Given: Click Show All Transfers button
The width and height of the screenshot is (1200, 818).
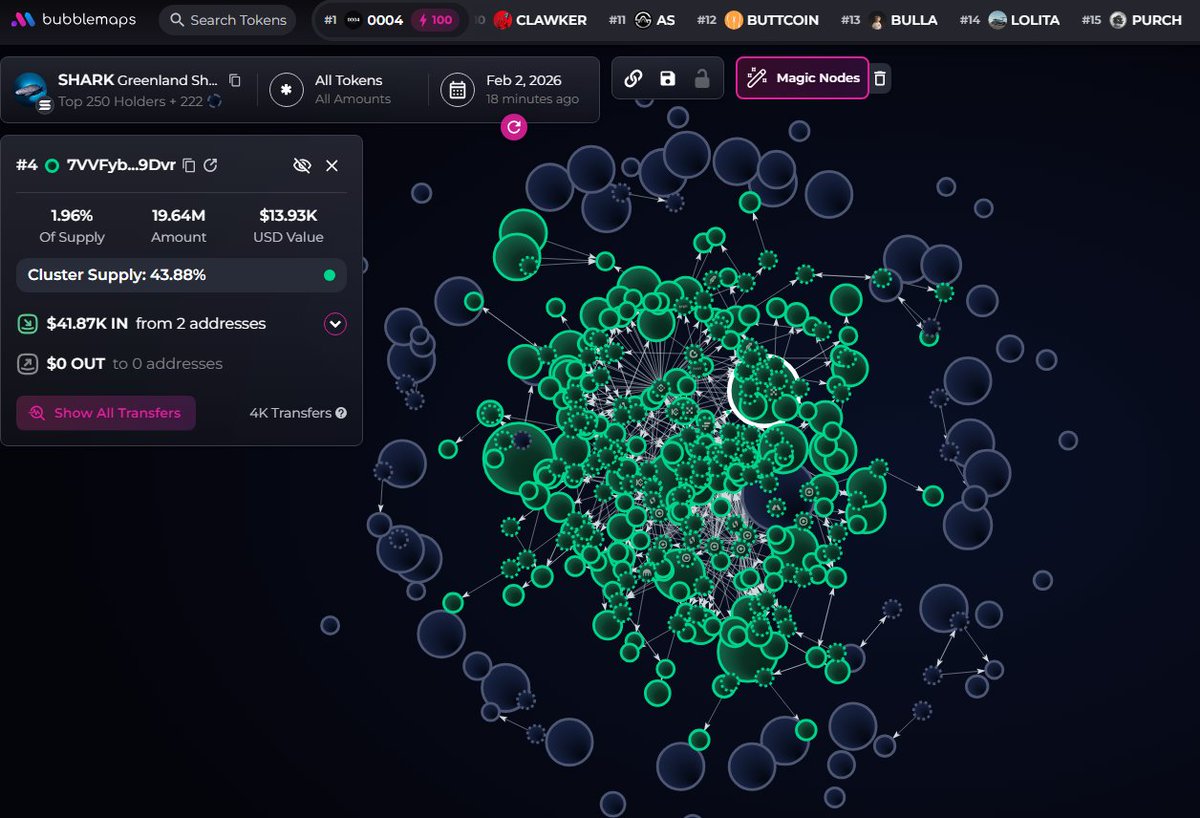Looking at the screenshot, I should tap(106, 413).
